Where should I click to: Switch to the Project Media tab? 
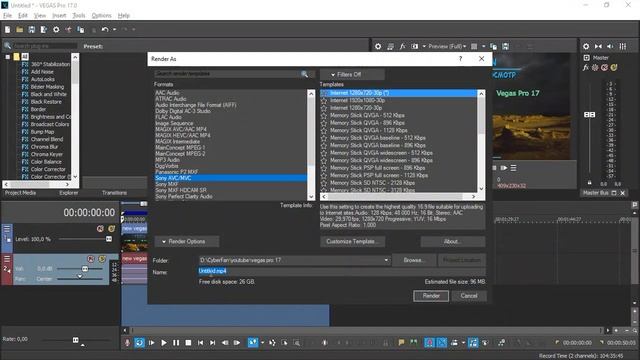click(20, 193)
